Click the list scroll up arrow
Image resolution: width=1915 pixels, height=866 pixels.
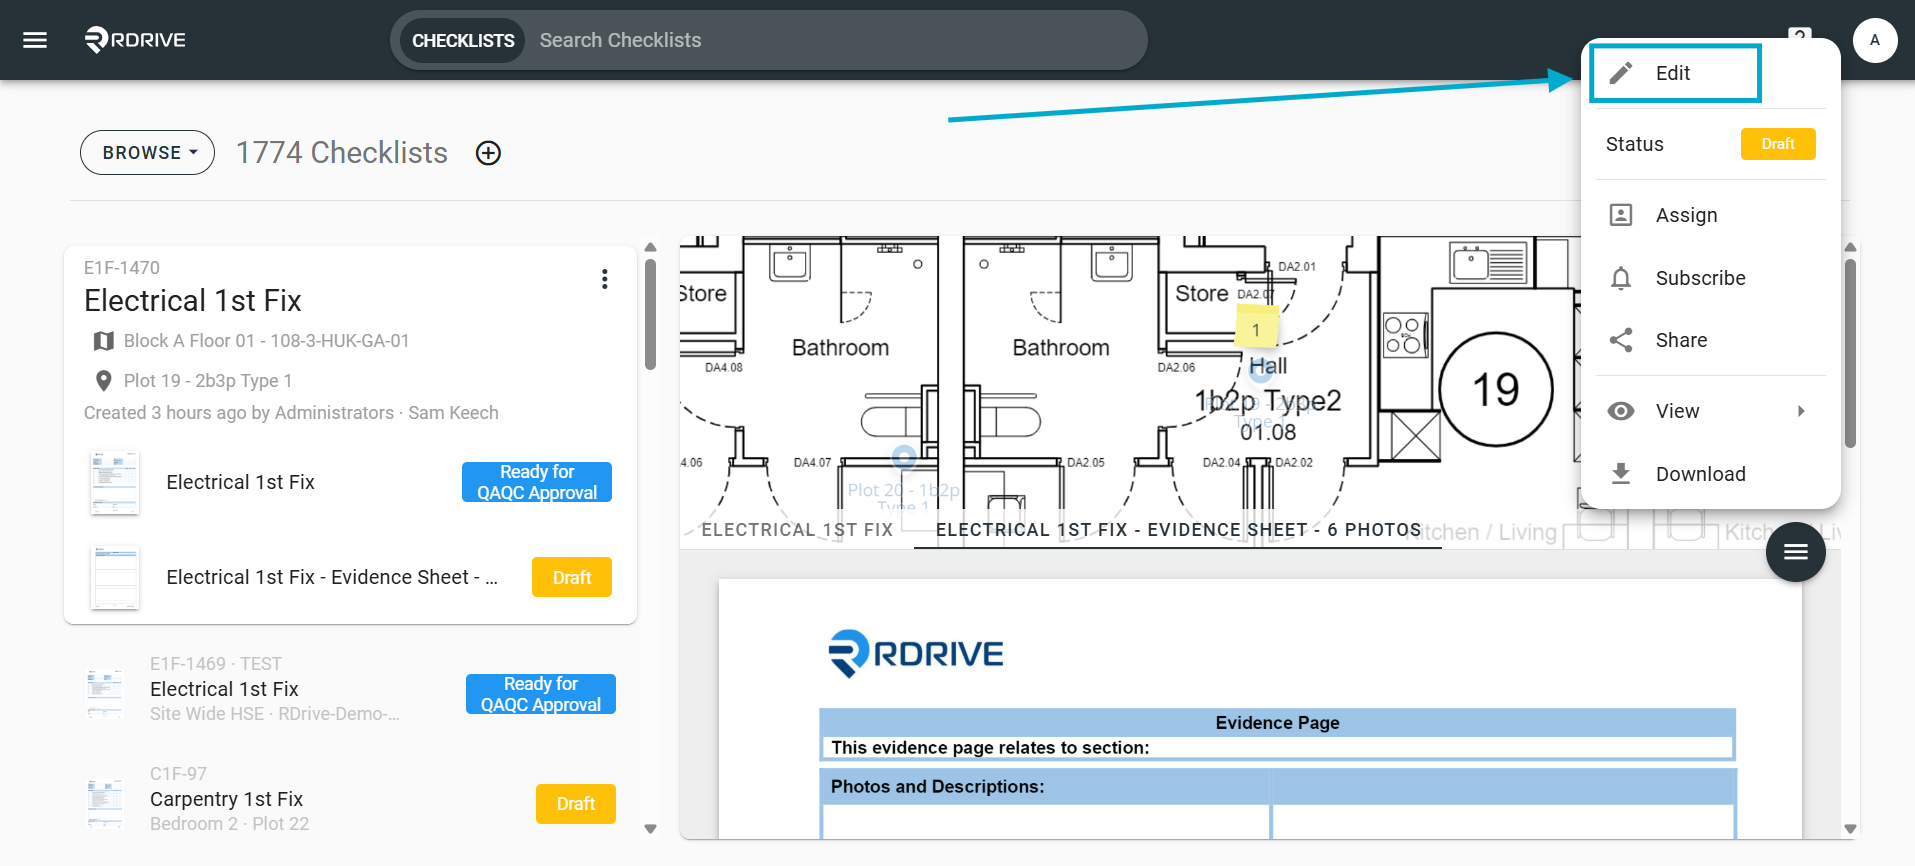click(651, 247)
